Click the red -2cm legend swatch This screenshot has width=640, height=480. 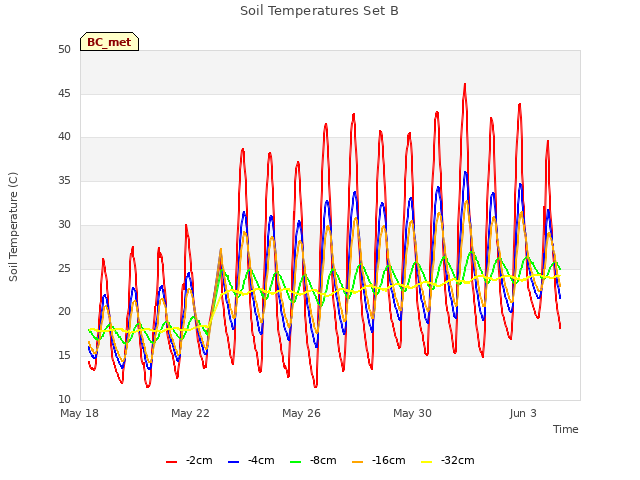point(171,462)
